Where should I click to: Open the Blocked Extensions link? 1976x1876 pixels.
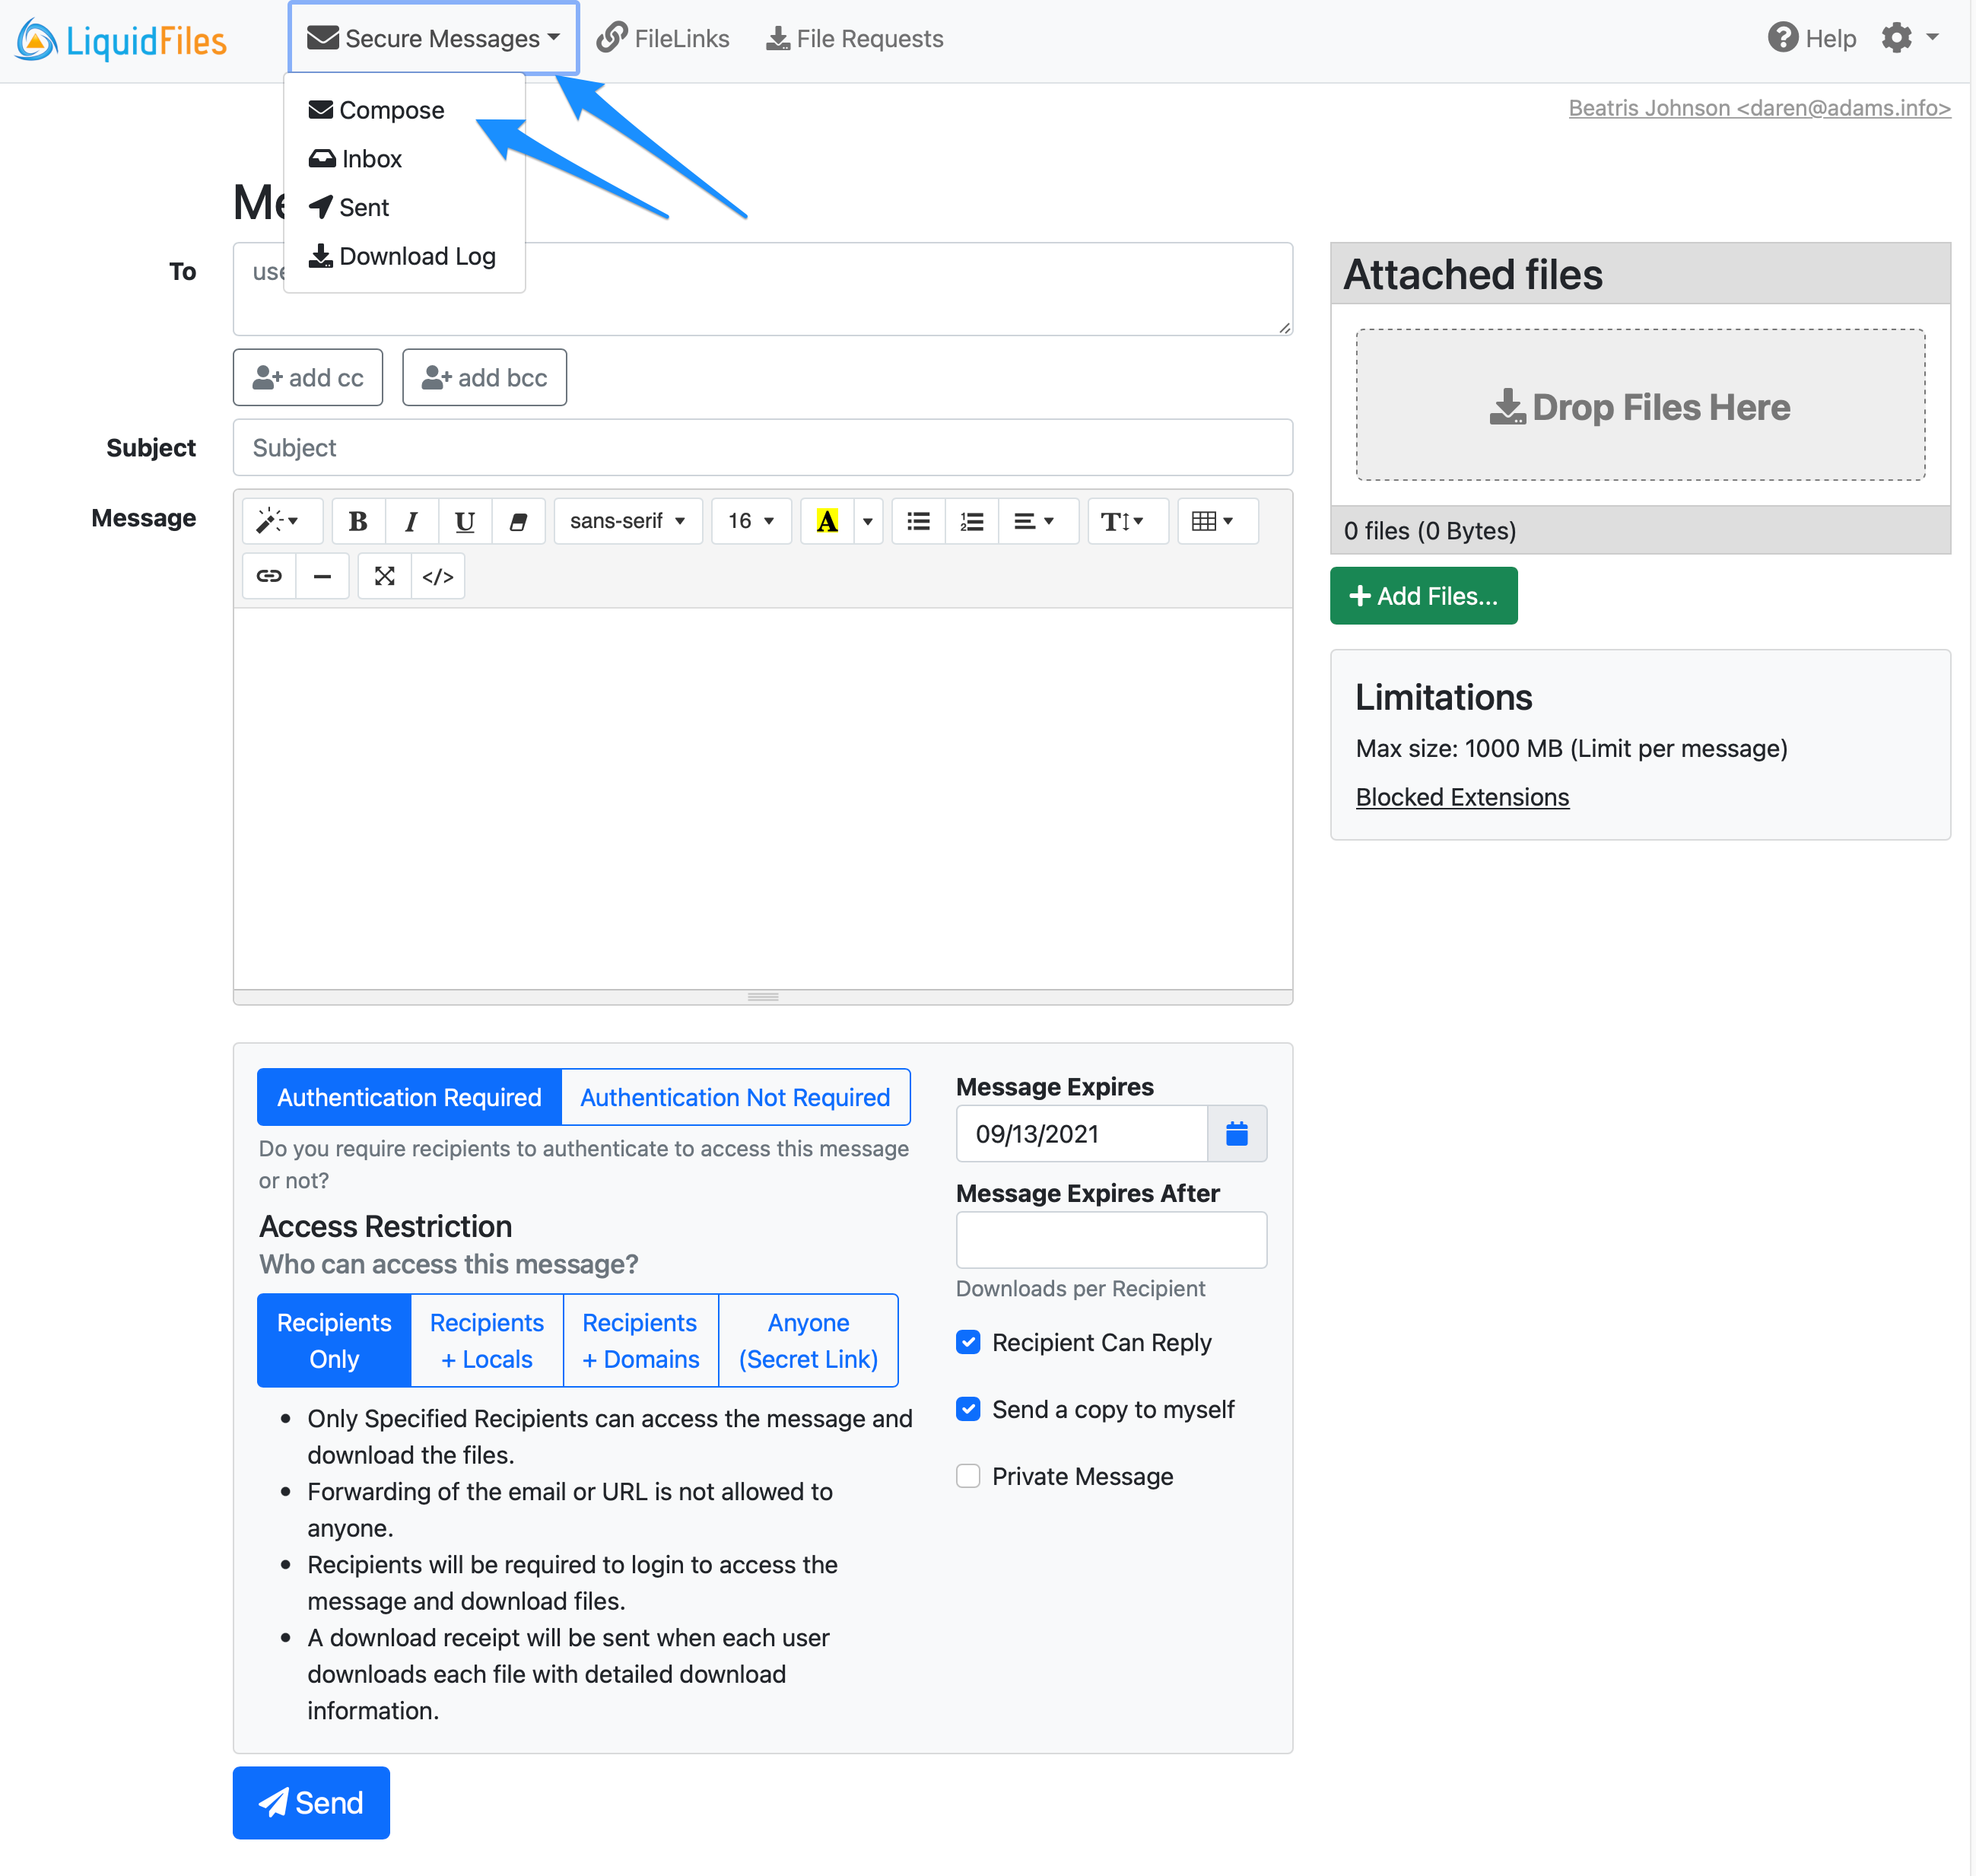[1462, 797]
